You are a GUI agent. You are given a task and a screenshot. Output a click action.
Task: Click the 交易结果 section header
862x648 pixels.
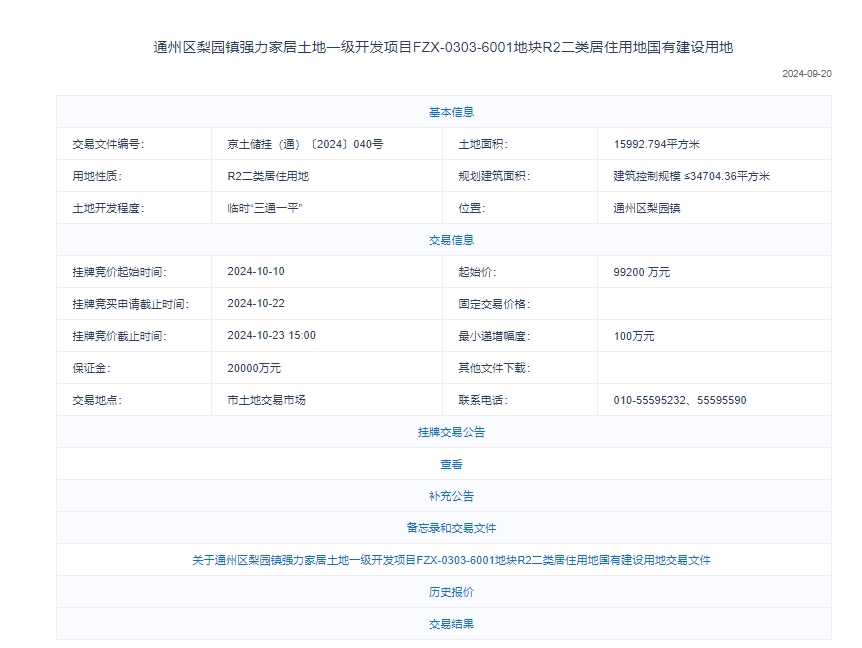pos(451,624)
